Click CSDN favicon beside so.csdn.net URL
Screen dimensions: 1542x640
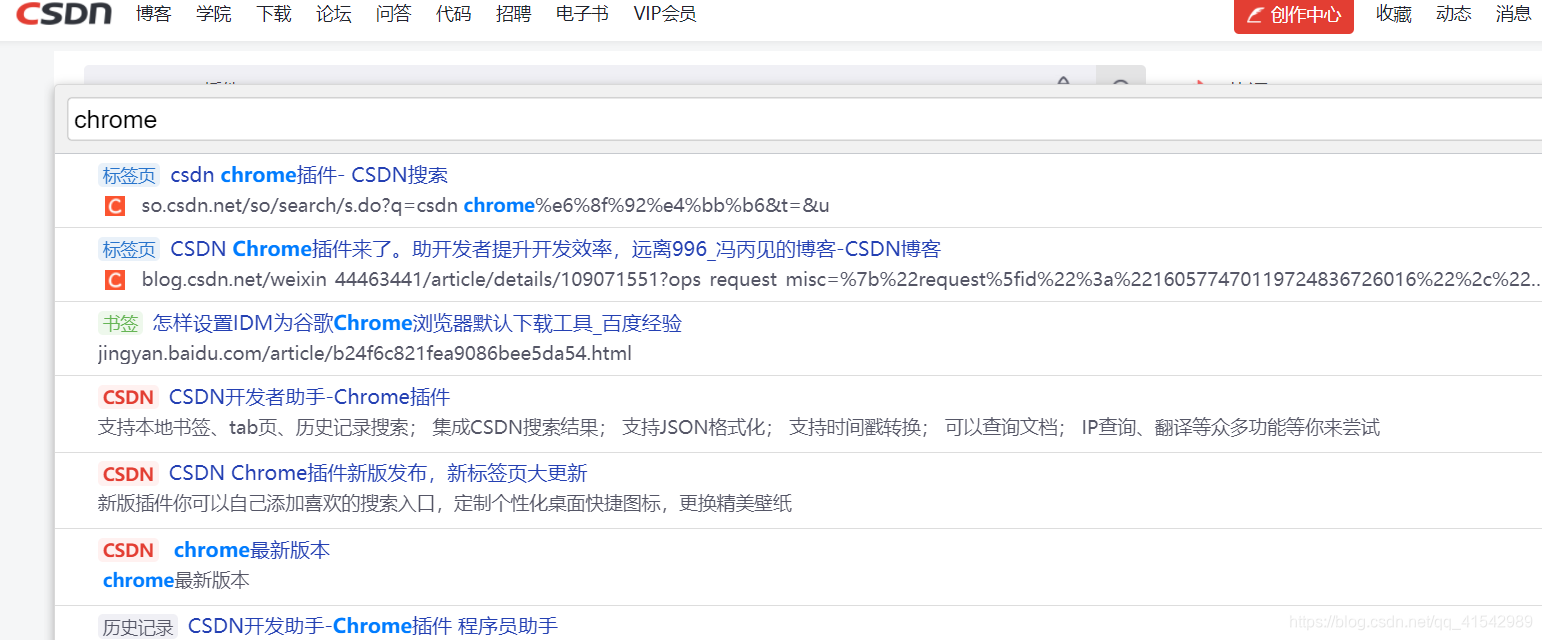(x=115, y=206)
